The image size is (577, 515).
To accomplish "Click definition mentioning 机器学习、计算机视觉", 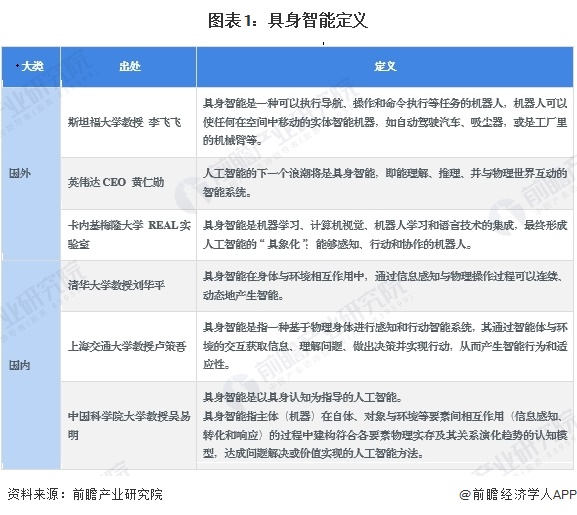I will click(385, 235).
